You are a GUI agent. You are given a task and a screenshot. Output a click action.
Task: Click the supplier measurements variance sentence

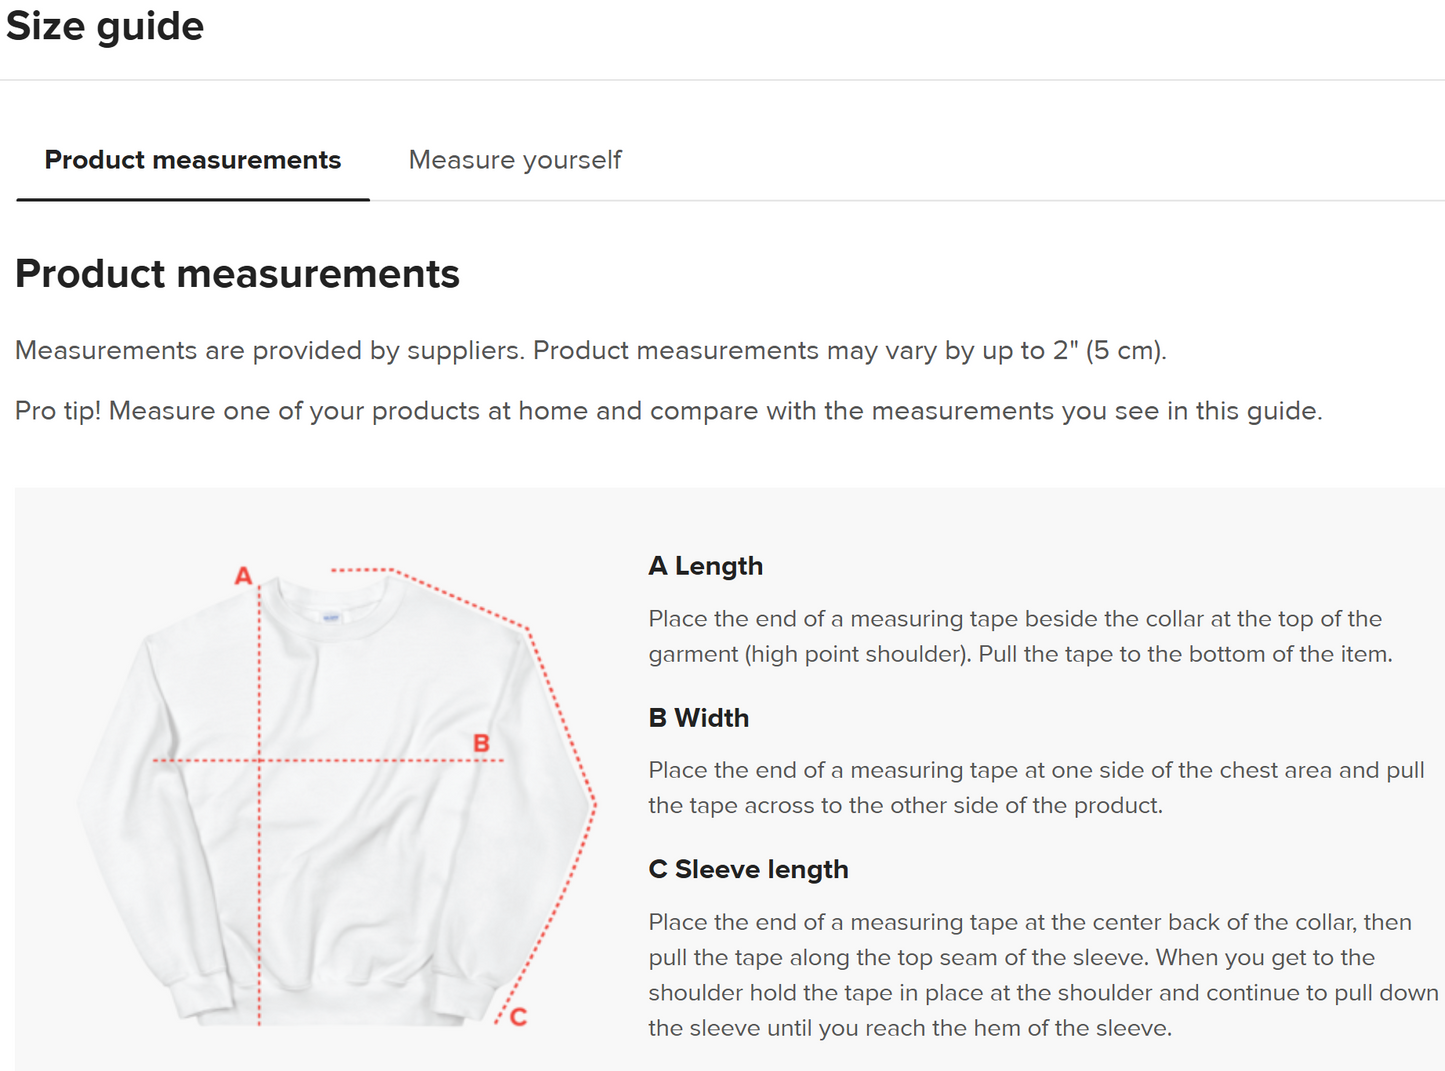[x=590, y=351]
